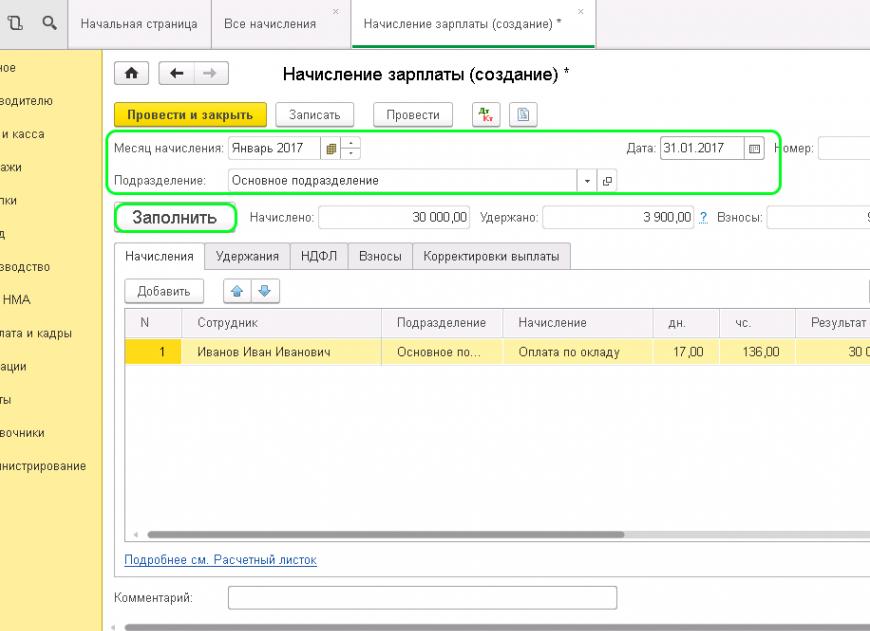The width and height of the screenshot is (870, 631).
Task: Move row up with blue arrow
Action: pos(237,291)
